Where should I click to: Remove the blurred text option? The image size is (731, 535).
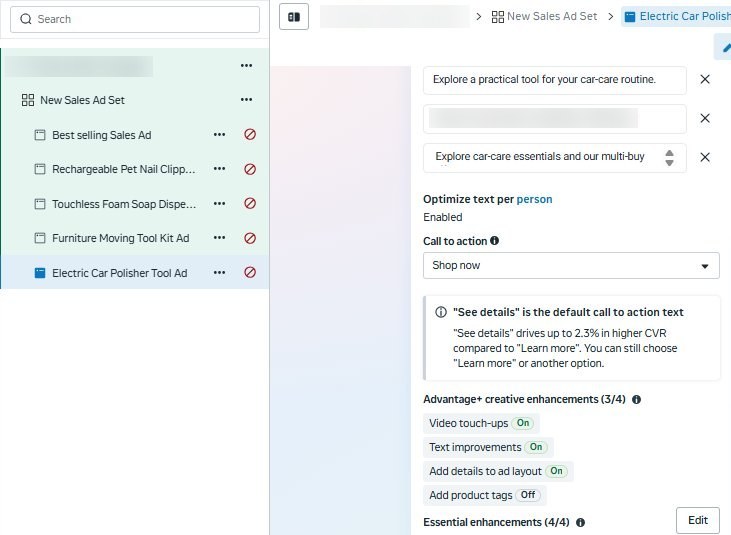click(x=705, y=118)
